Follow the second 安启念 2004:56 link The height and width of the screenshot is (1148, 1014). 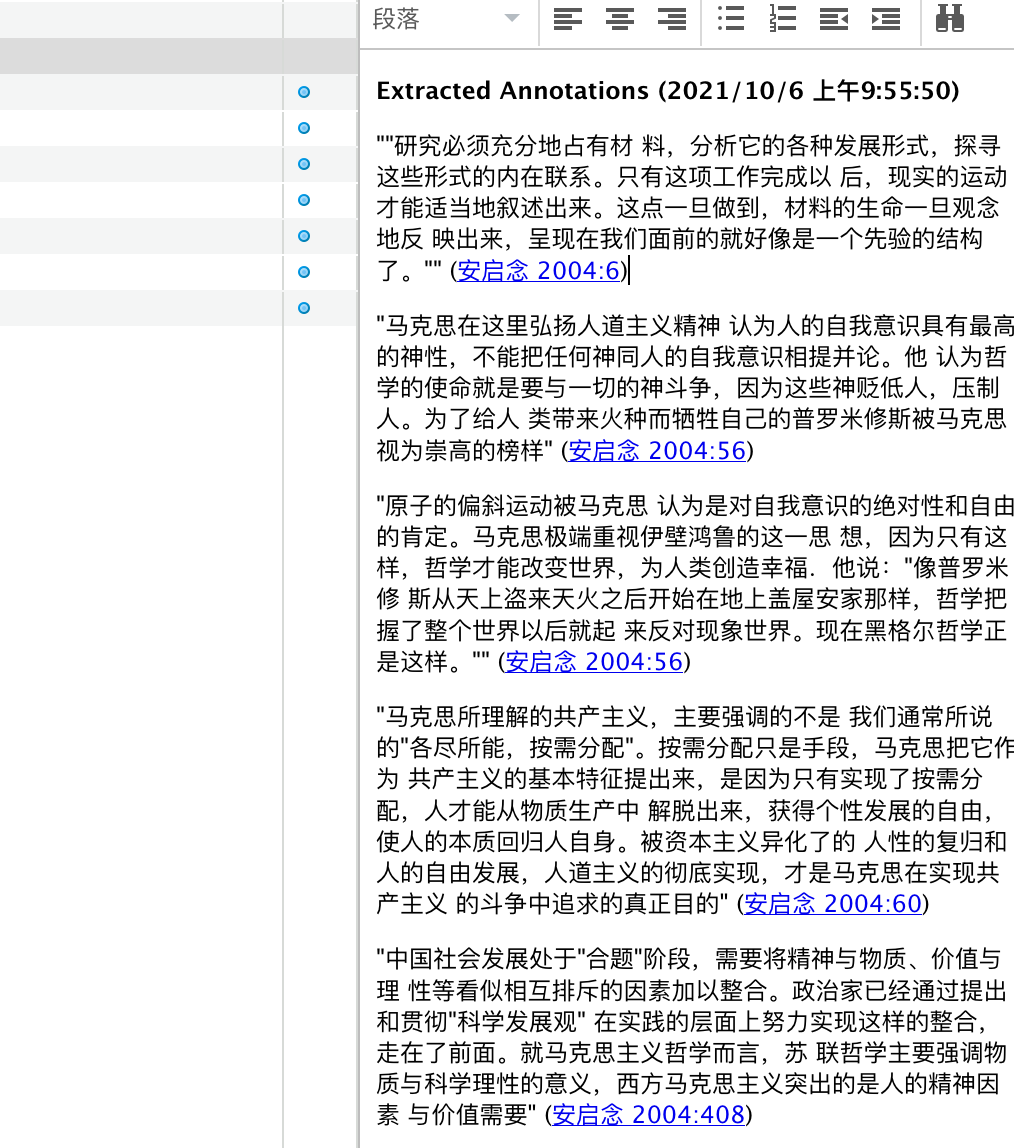click(593, 661)
